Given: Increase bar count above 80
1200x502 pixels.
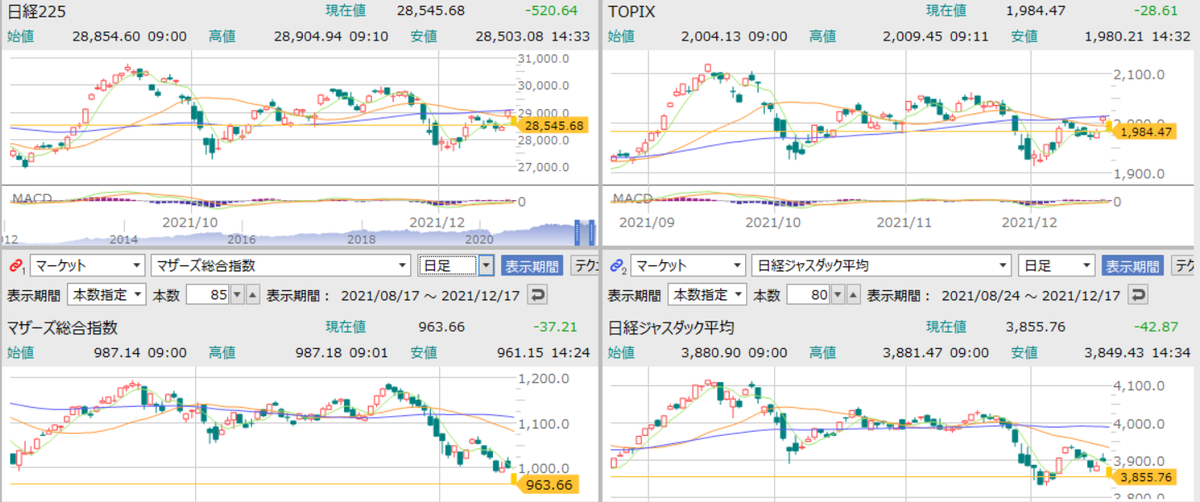Looking at the screenshot, I should (851, 296).
